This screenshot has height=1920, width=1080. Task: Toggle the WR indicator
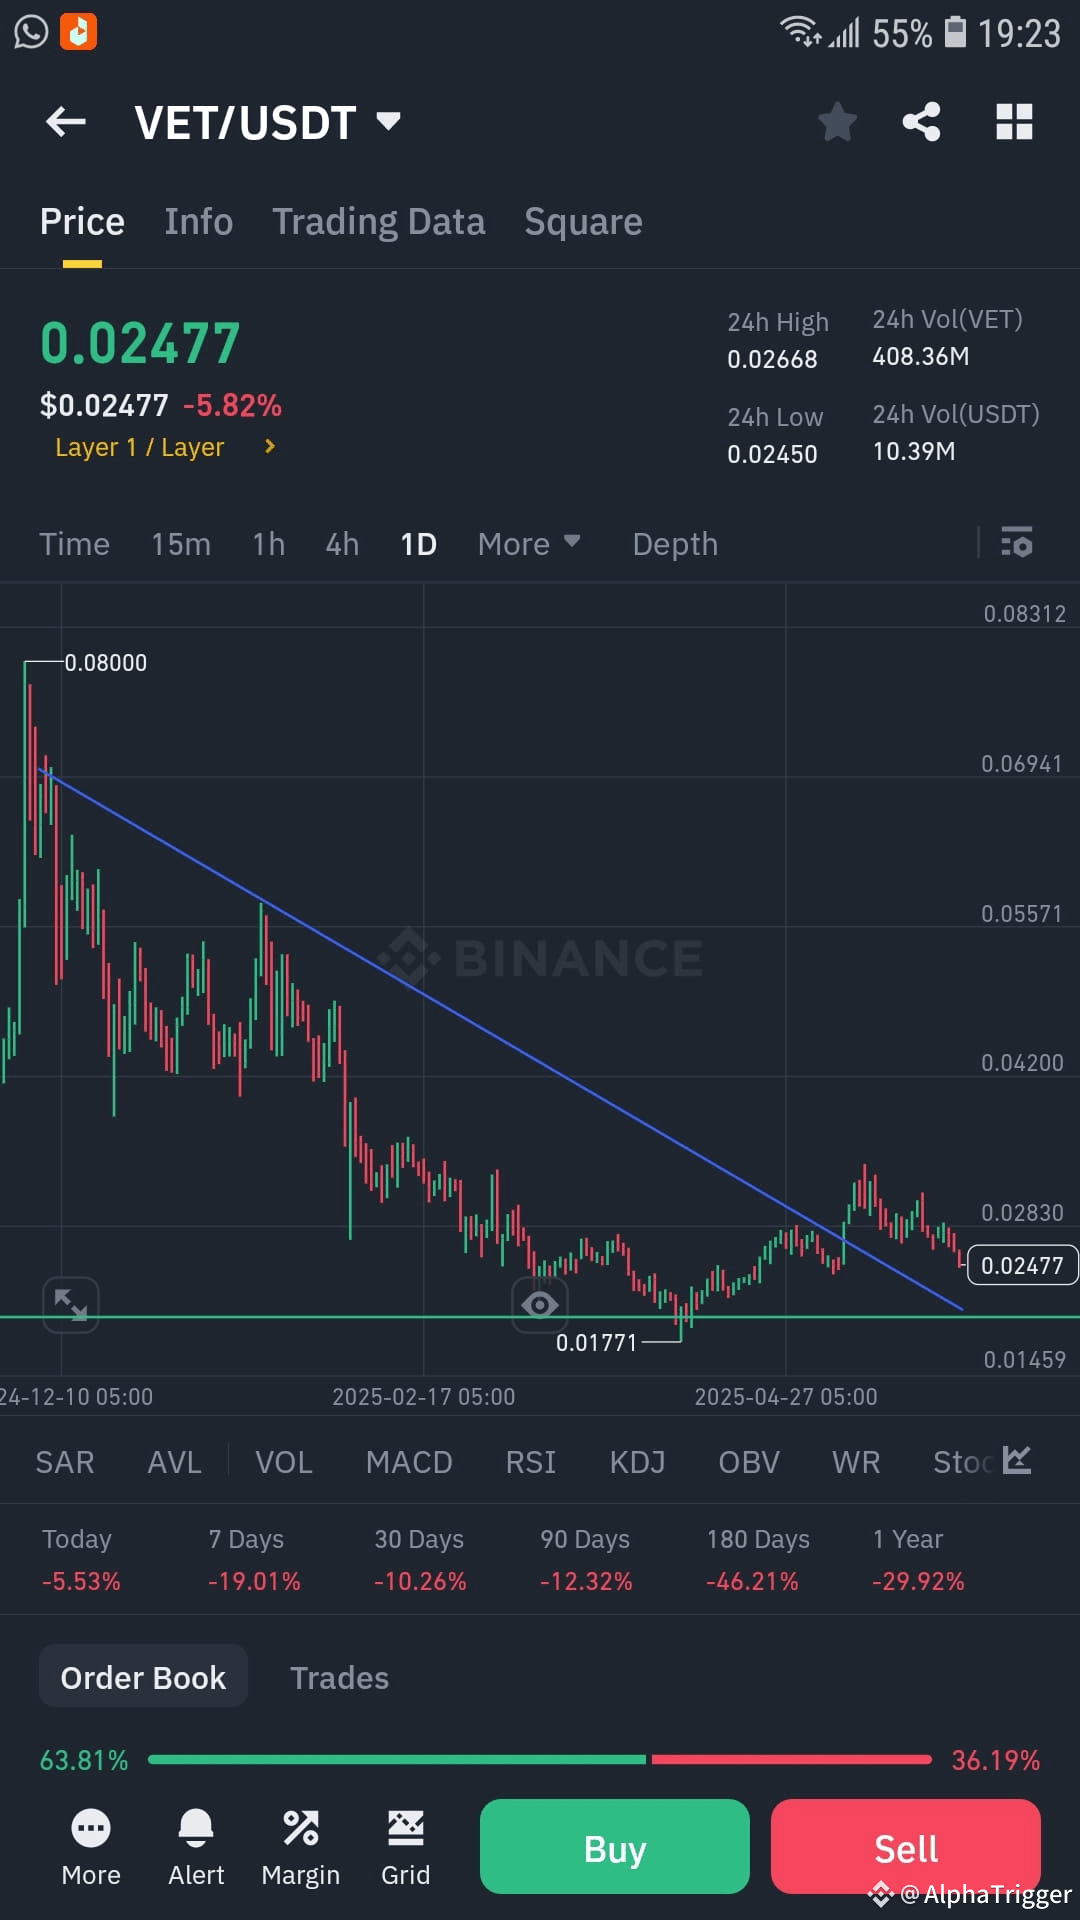[856, 1462]
